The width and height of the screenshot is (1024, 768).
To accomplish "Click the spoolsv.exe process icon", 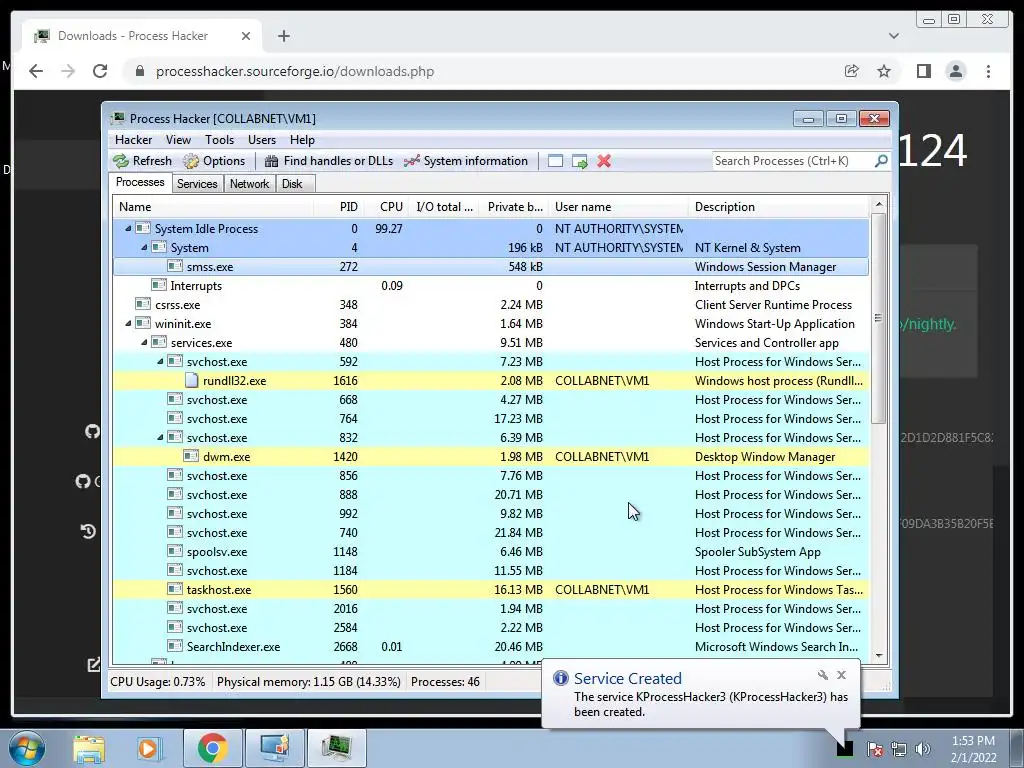I will coord(174,551).
